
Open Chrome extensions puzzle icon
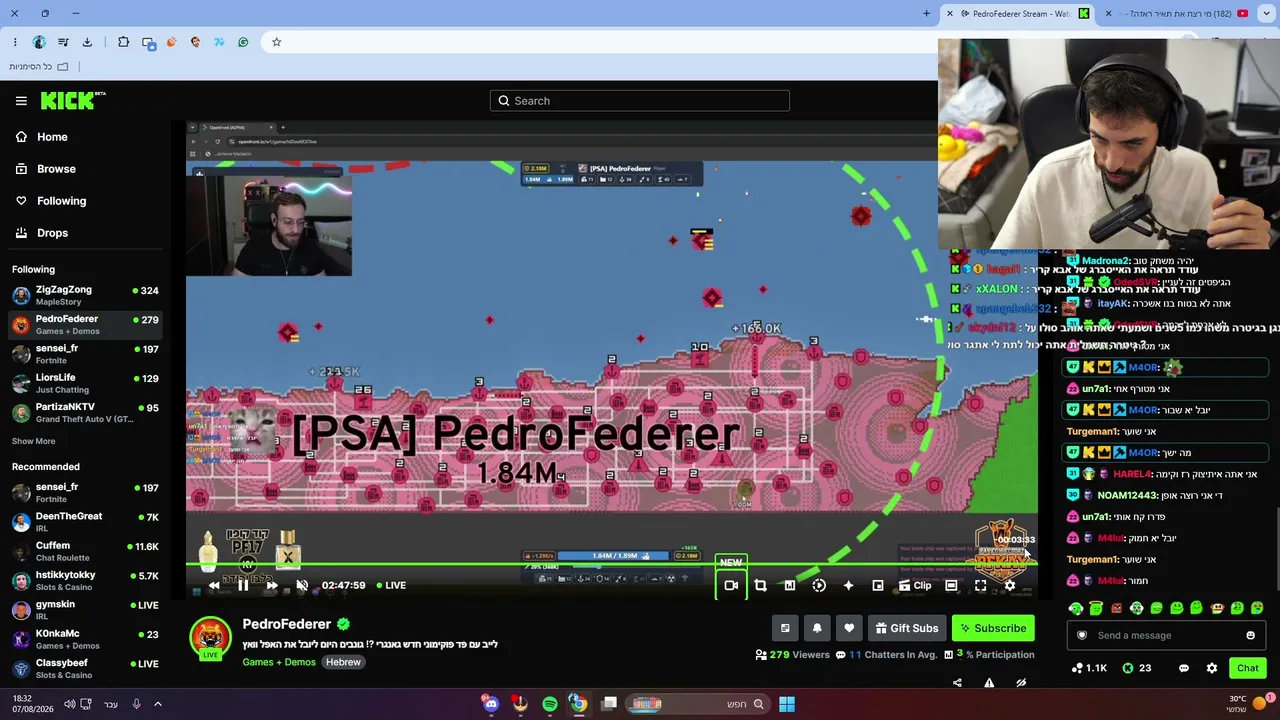click(x=123, y=42)
